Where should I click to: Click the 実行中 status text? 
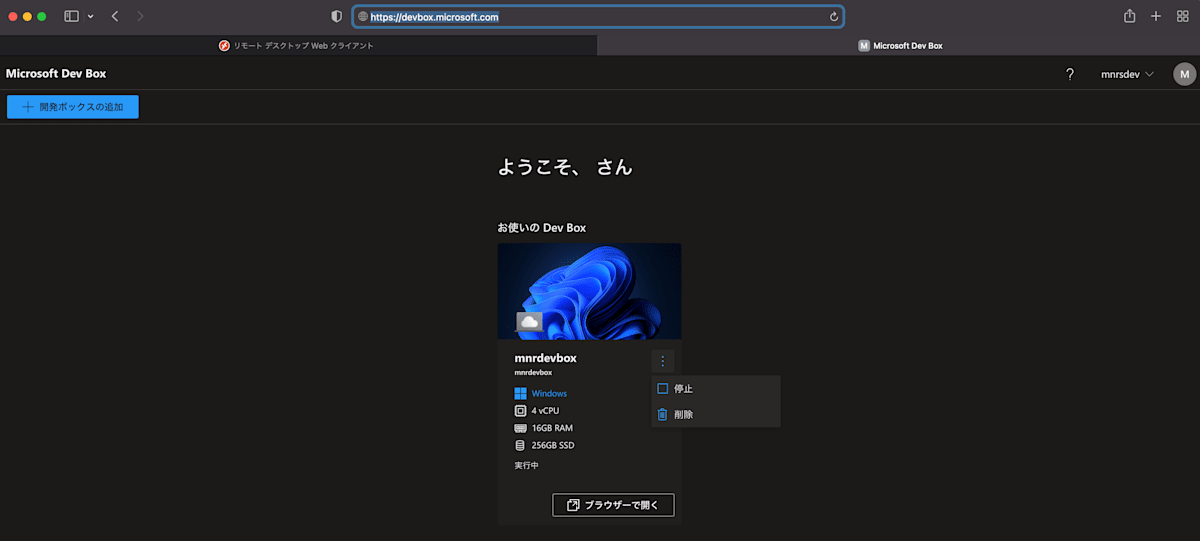526,465
